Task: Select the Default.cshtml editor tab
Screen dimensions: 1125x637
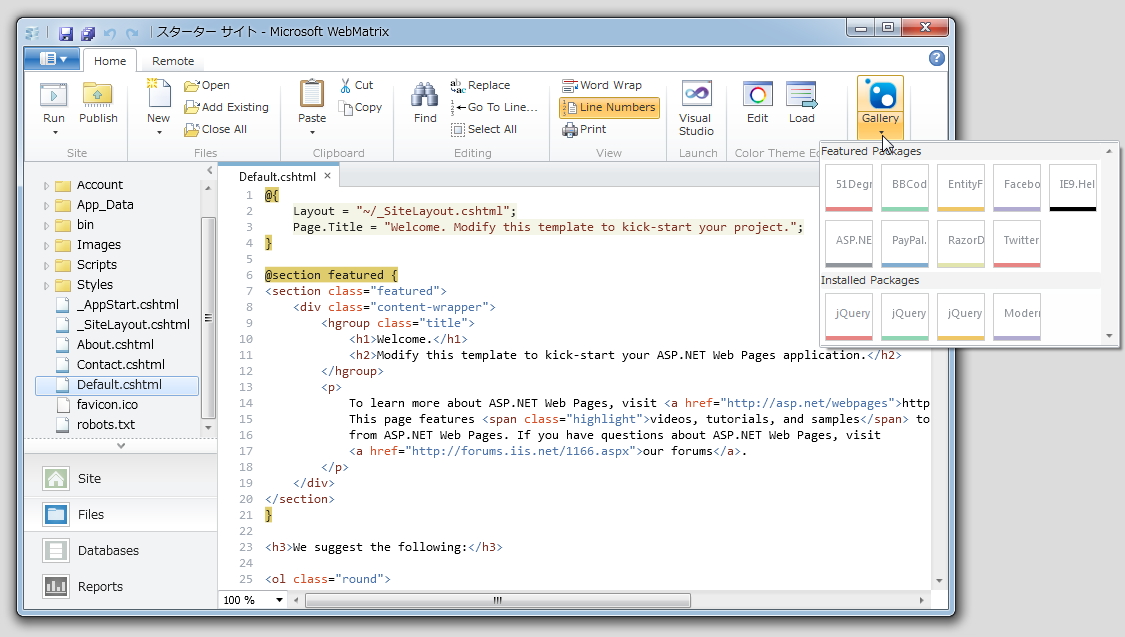Action: pyautogui.click(x=277, y=176)
